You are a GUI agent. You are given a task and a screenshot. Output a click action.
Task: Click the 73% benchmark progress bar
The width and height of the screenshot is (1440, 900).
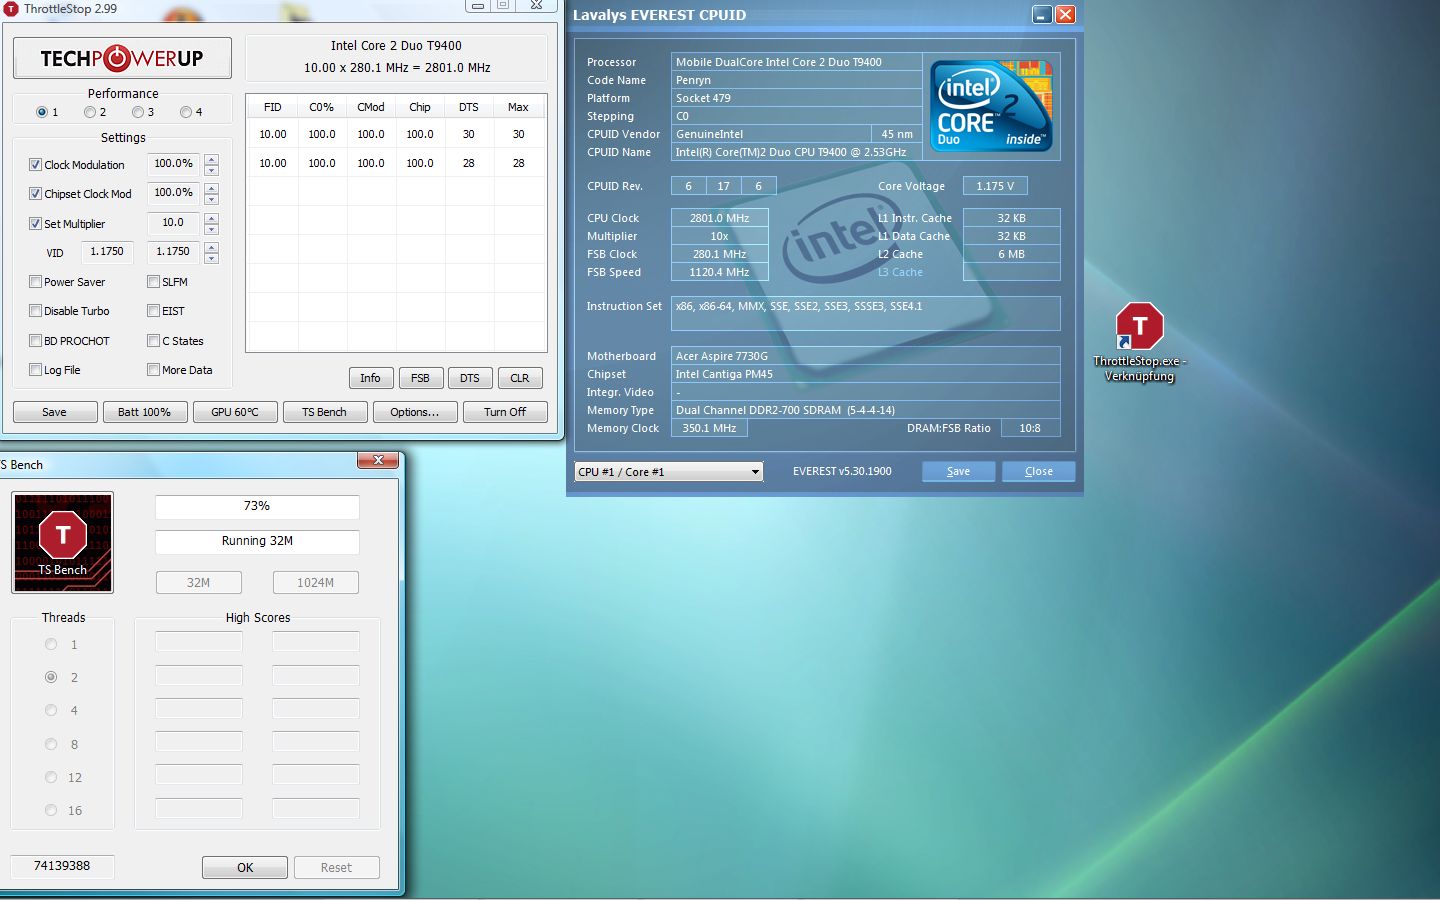257,507
